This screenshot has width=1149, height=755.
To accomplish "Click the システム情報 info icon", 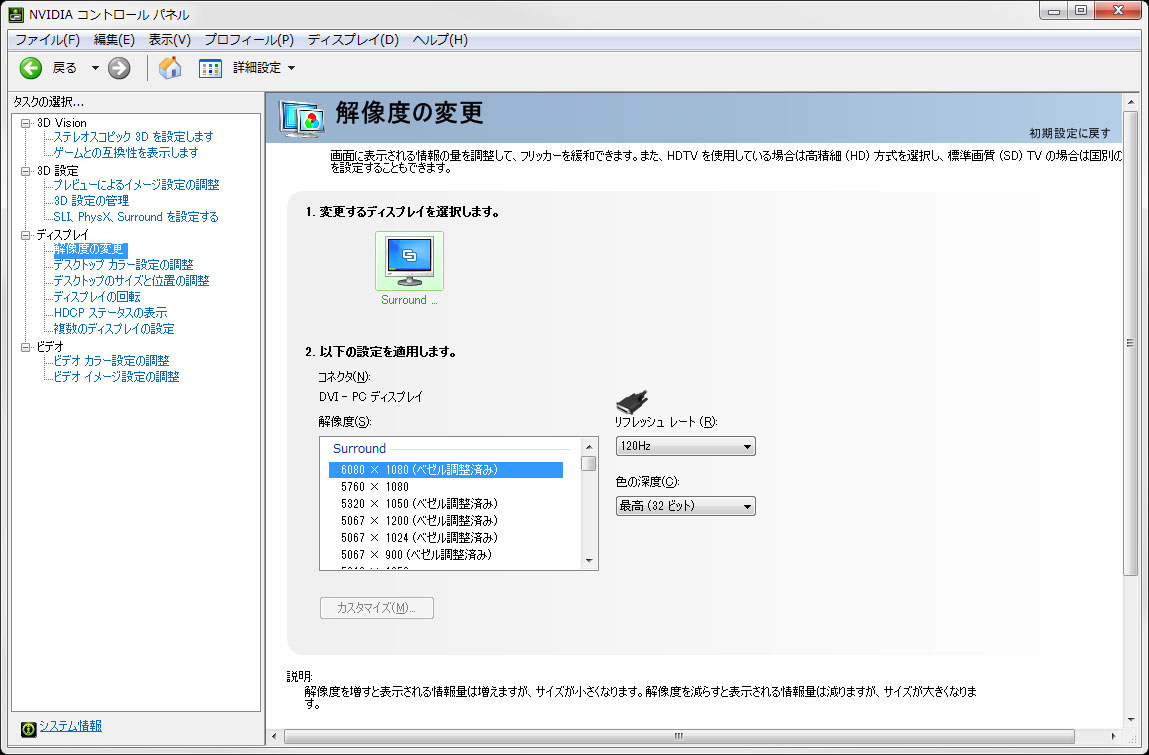I will coord(28,729).
